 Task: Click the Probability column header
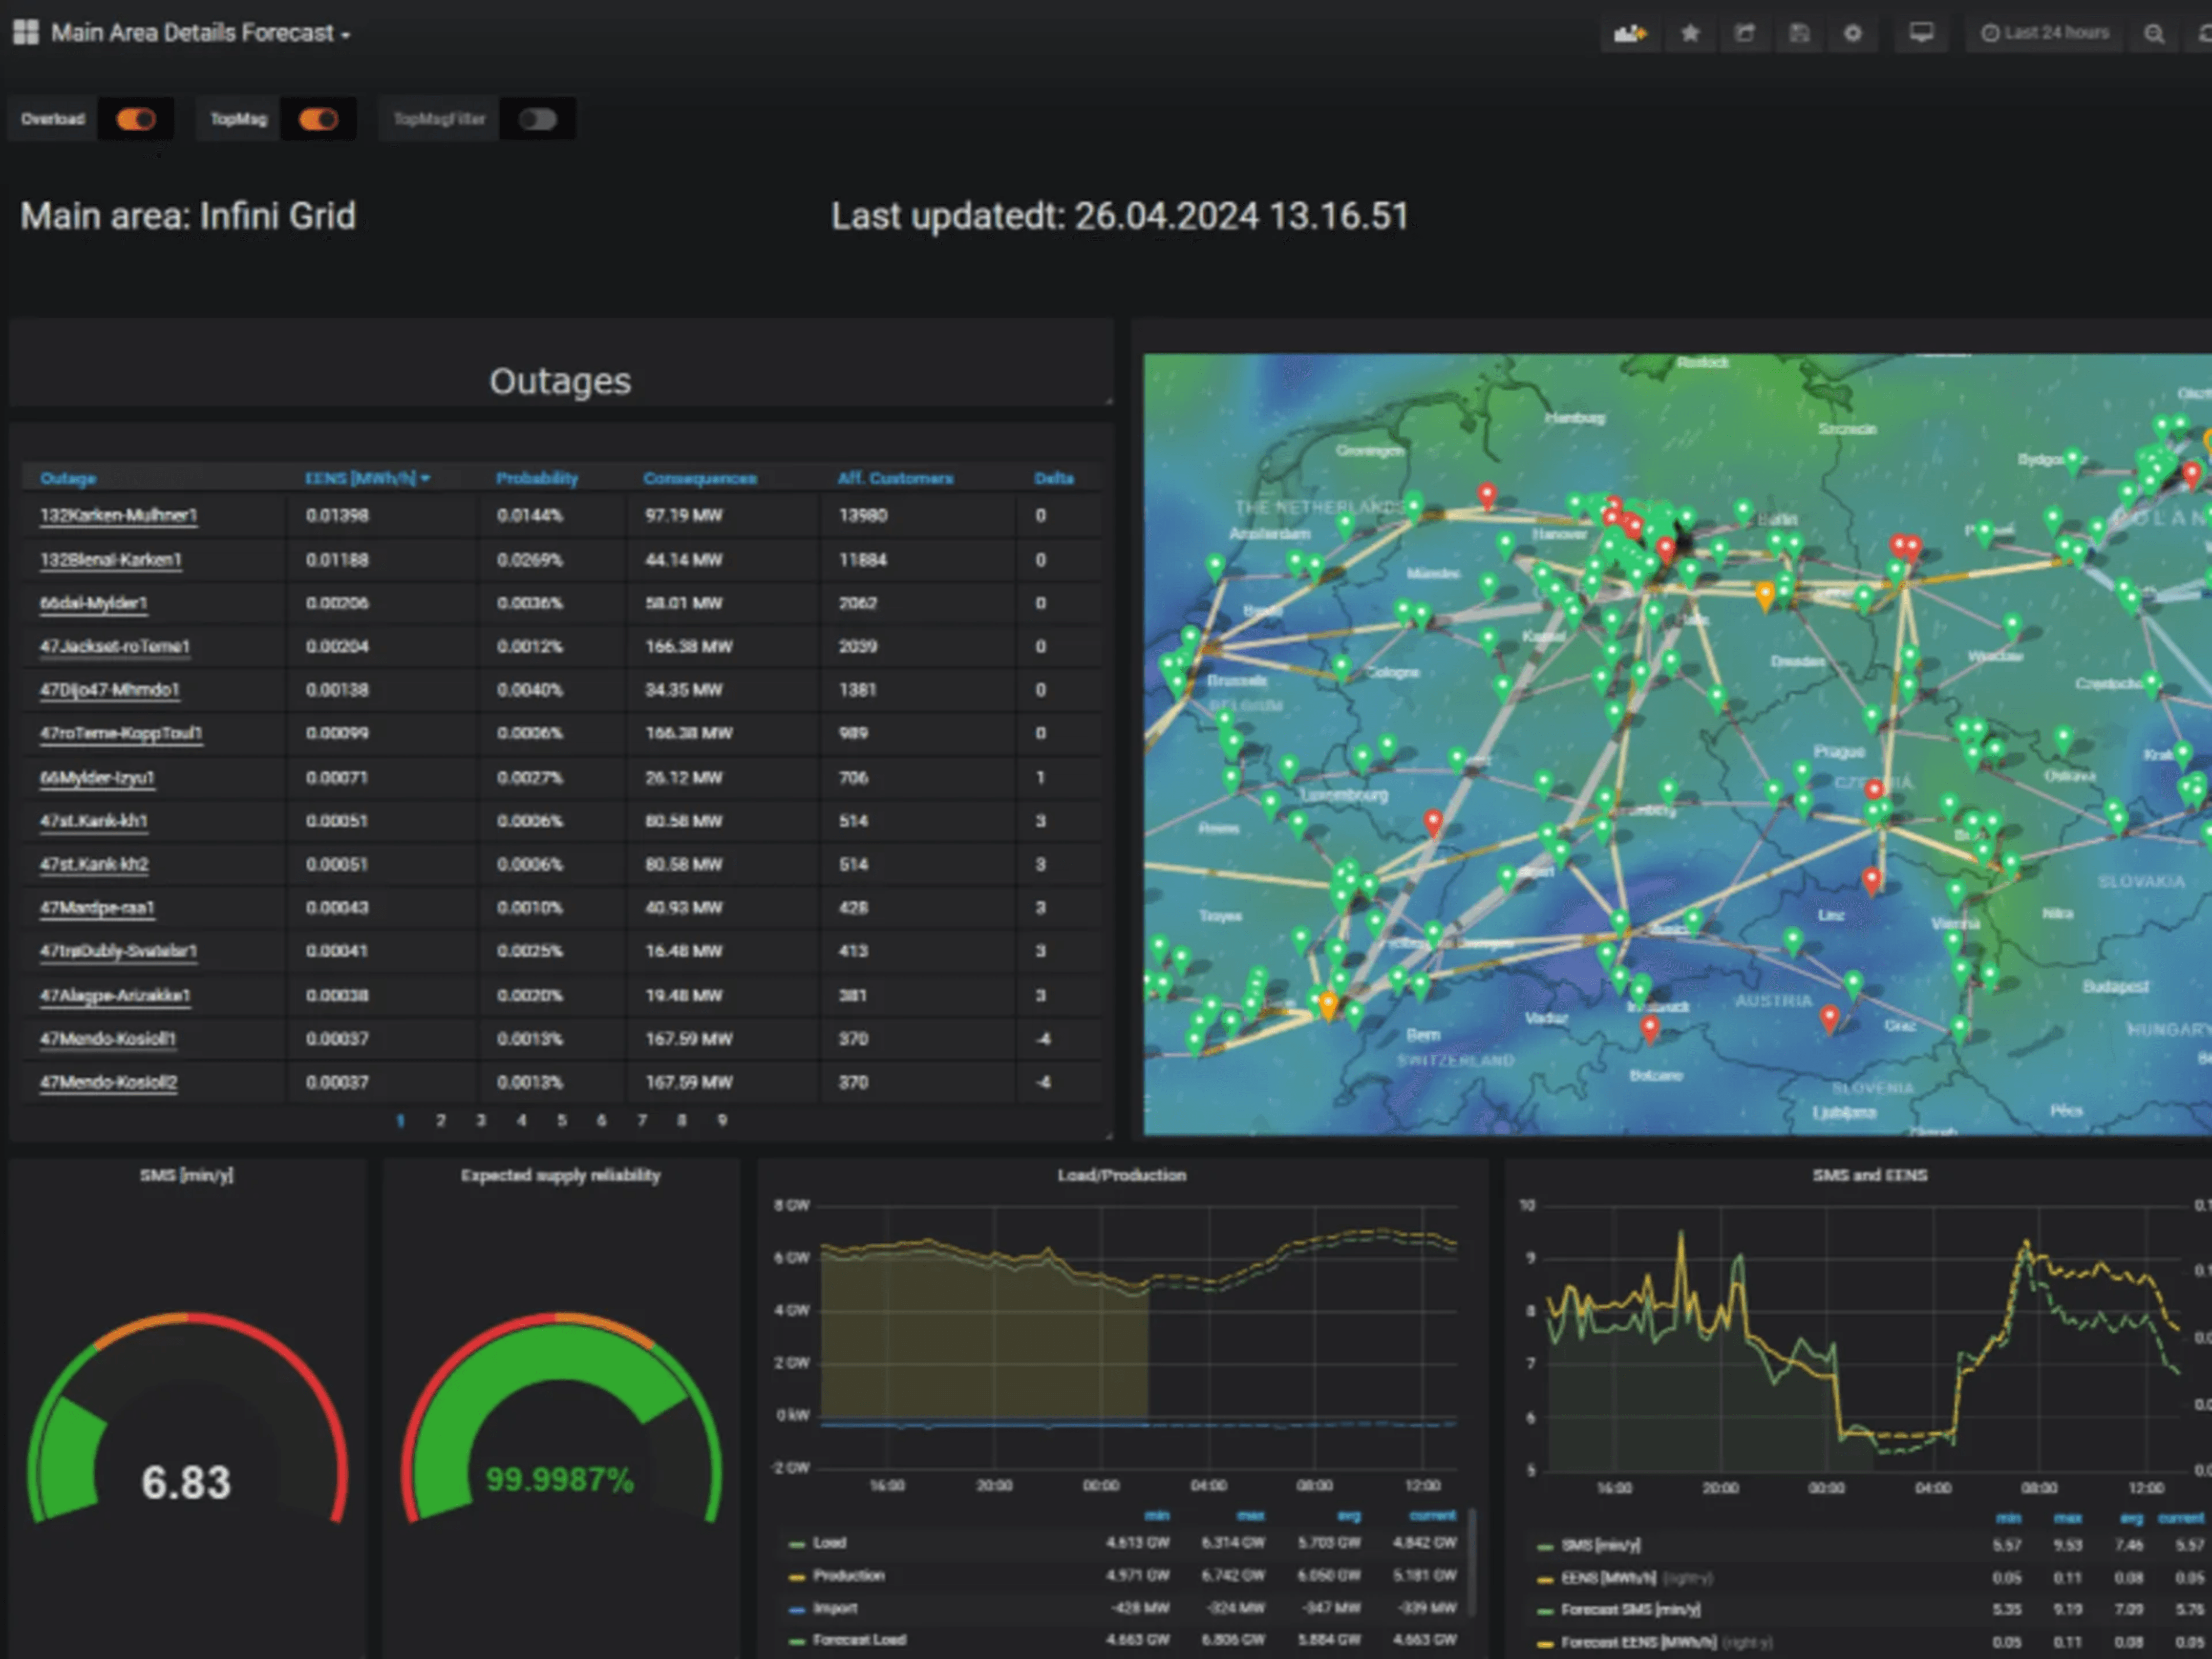pyautogui.click(x=537, y=478)
